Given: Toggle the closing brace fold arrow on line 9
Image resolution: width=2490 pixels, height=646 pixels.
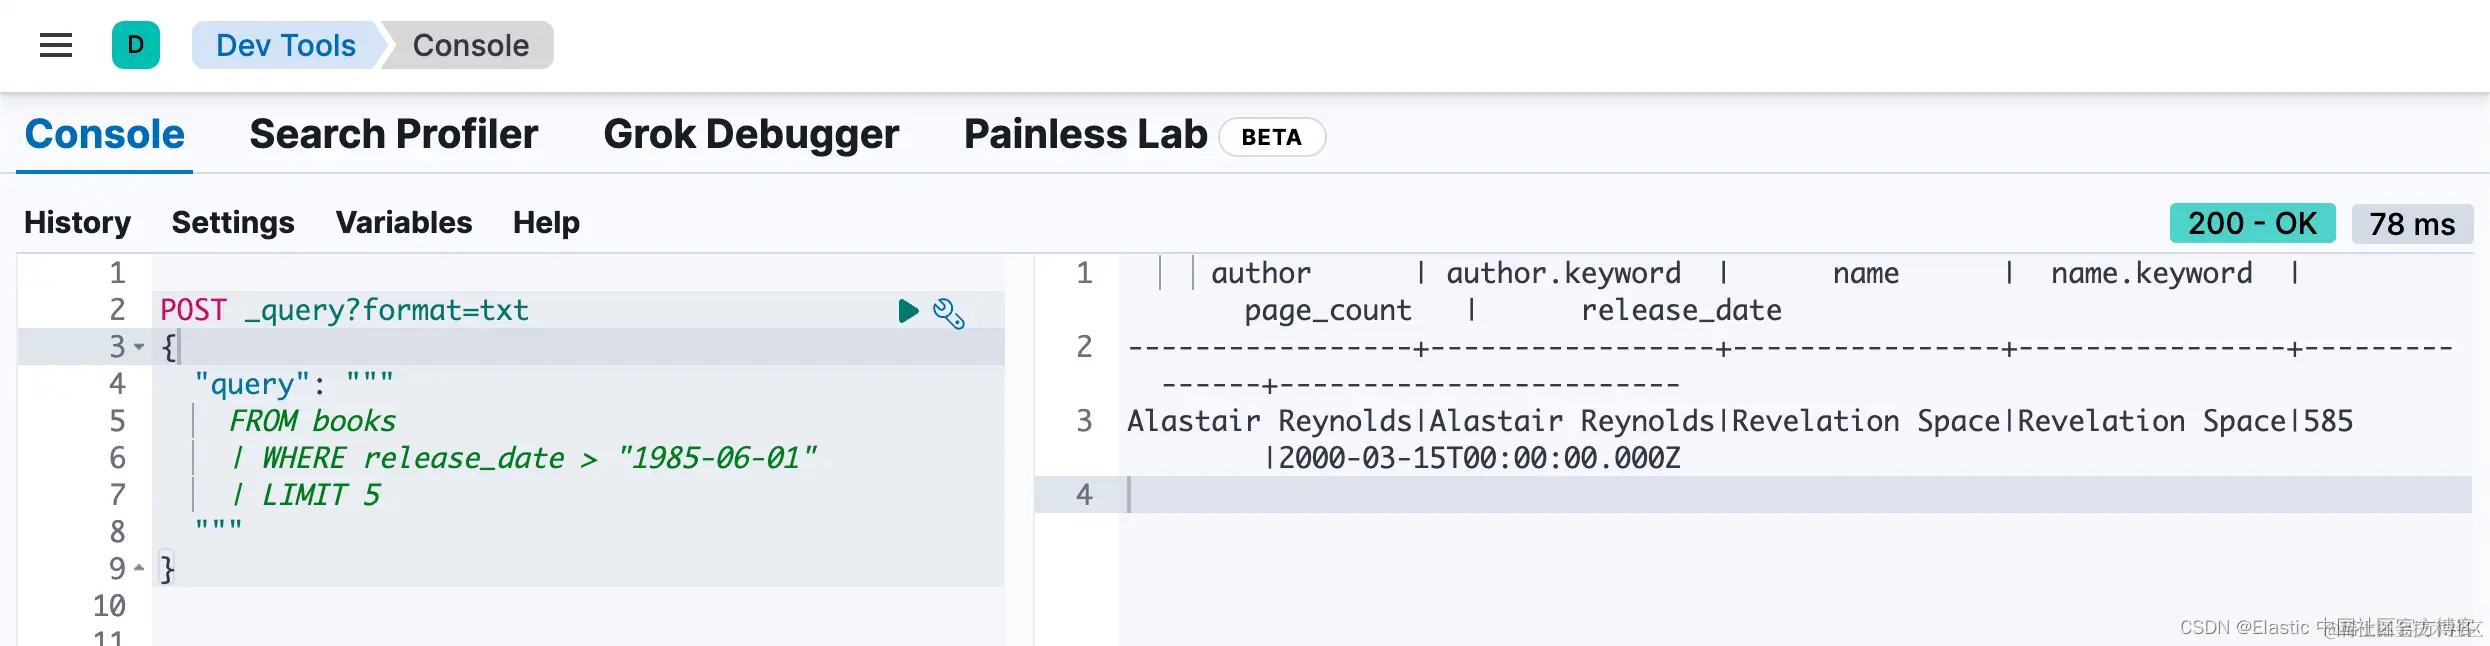Looking at the screenshot, I should point(139,568).
